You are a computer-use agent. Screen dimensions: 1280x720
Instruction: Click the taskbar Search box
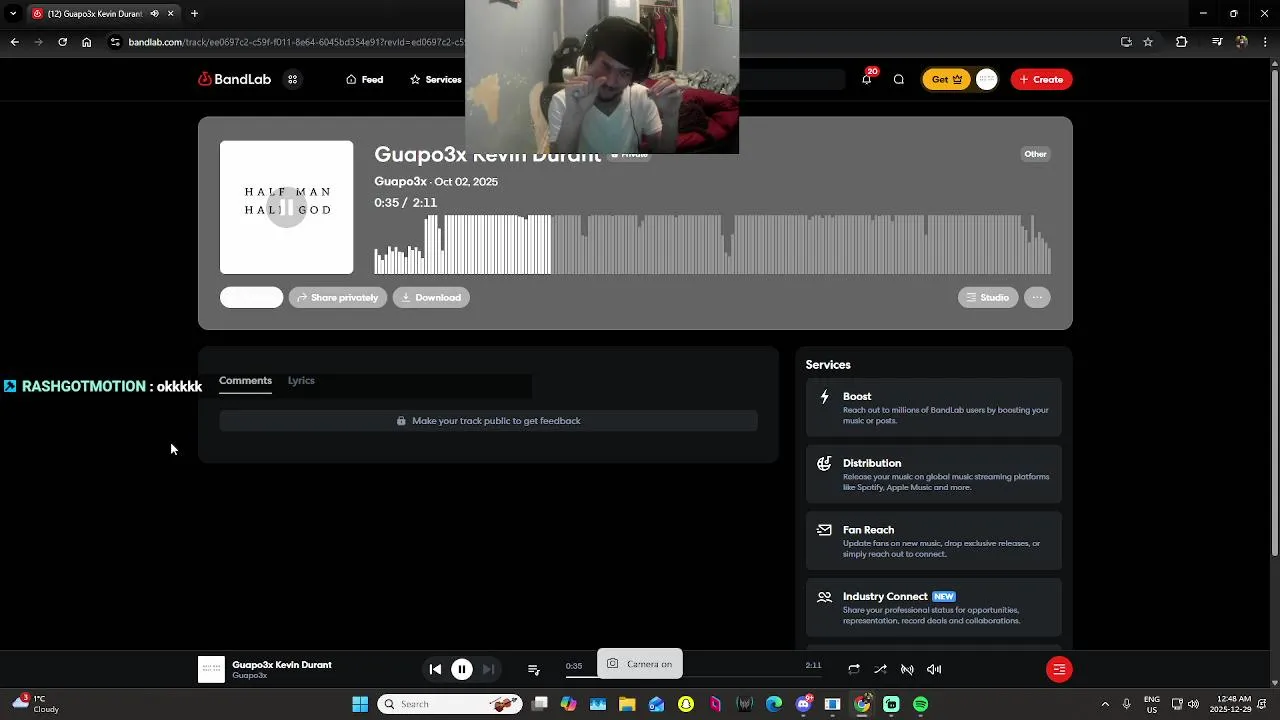[x=450, y=704]
